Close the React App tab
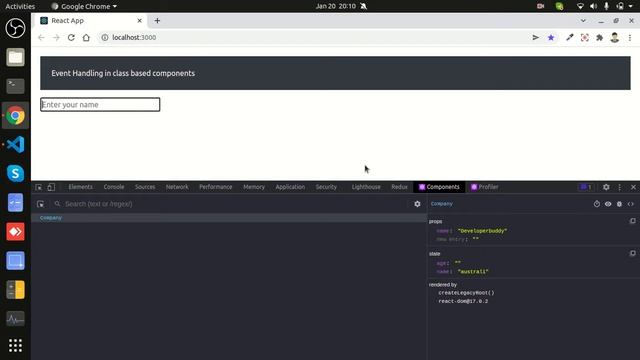This screenshot has width=640, height=360. (x=139, y=20)
